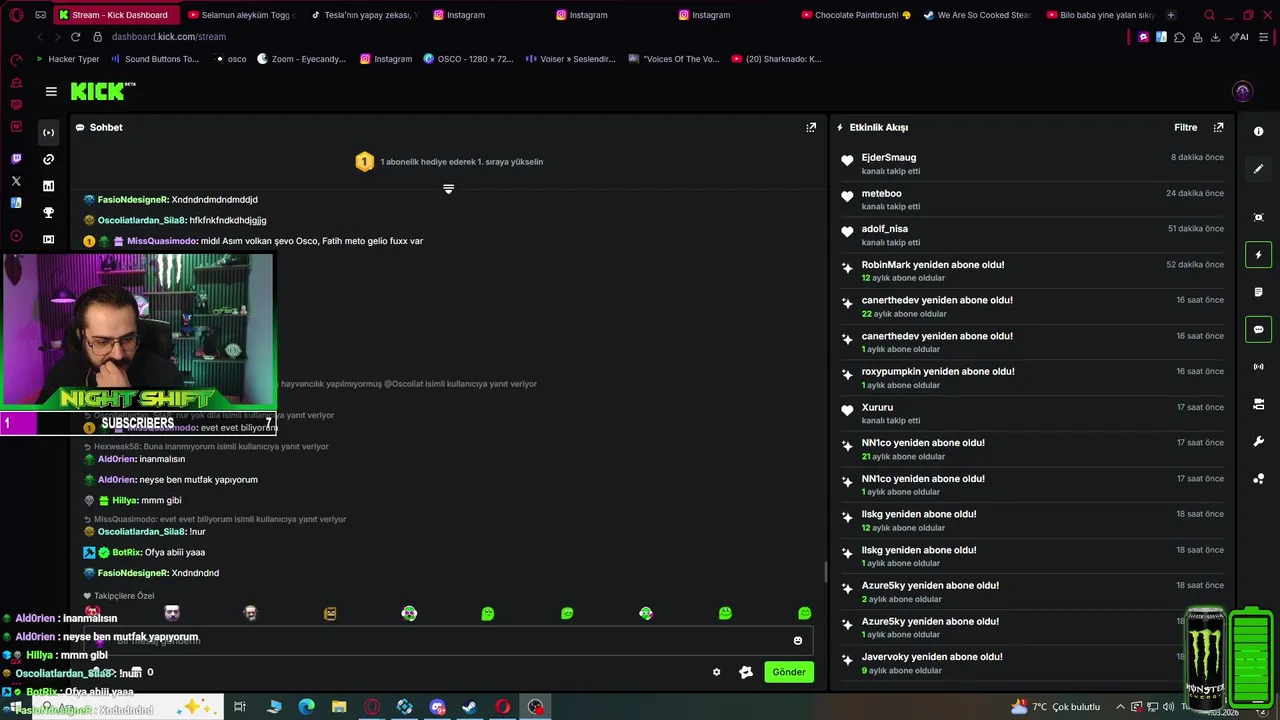Viewport: 1280px width, 720px height.
Task: Select the EjderSmaug follow event
Action: click(x=1032, y=164)
